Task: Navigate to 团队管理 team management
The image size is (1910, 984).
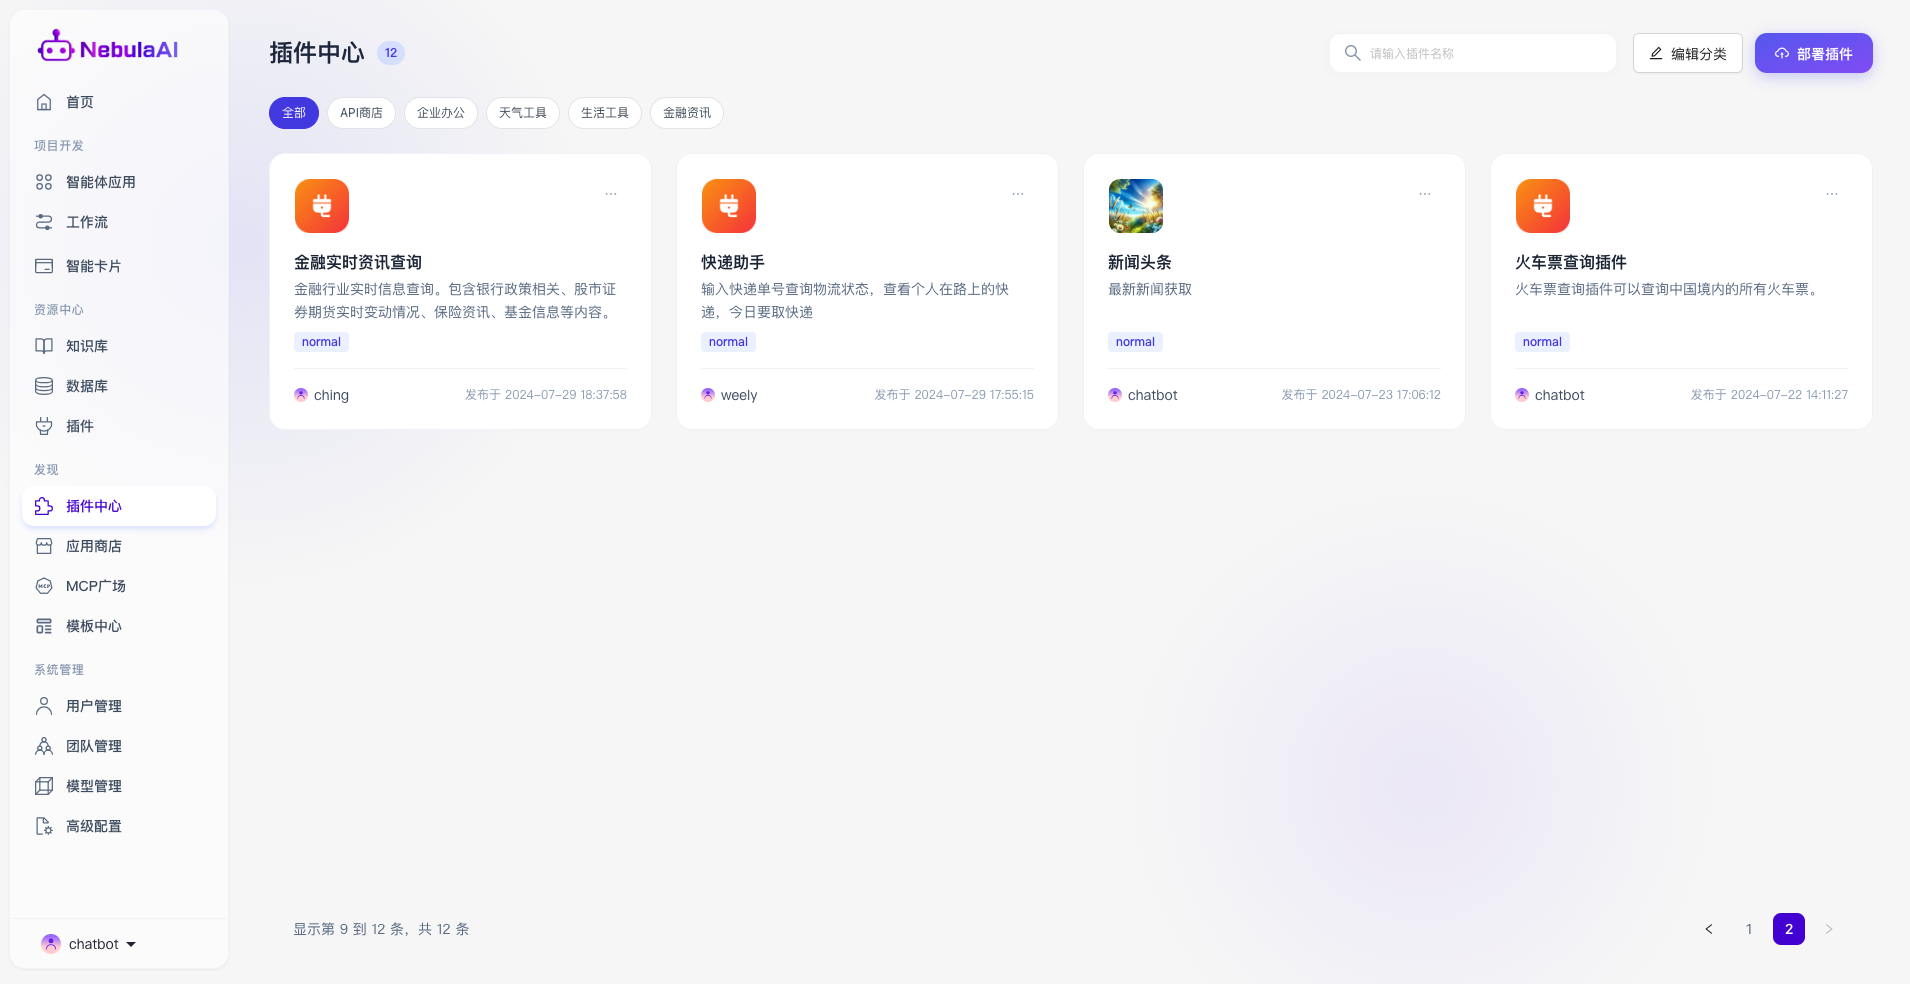Action: click(93, 746)
